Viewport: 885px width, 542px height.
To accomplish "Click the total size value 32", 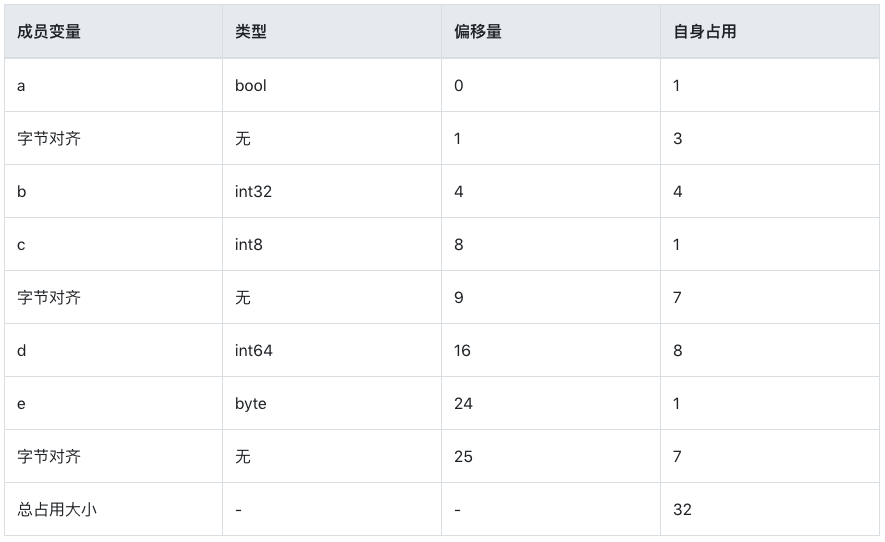I will coord(682,510).
